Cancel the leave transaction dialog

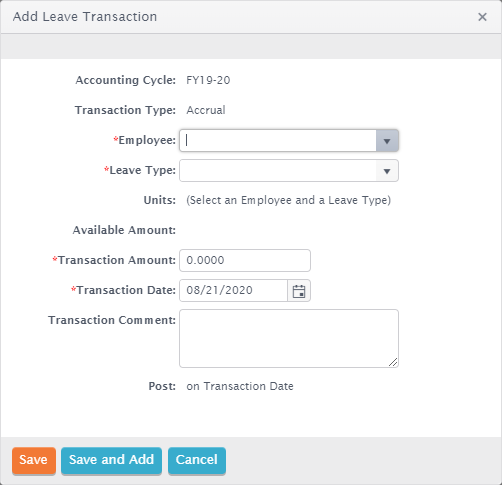coord(197,460)
